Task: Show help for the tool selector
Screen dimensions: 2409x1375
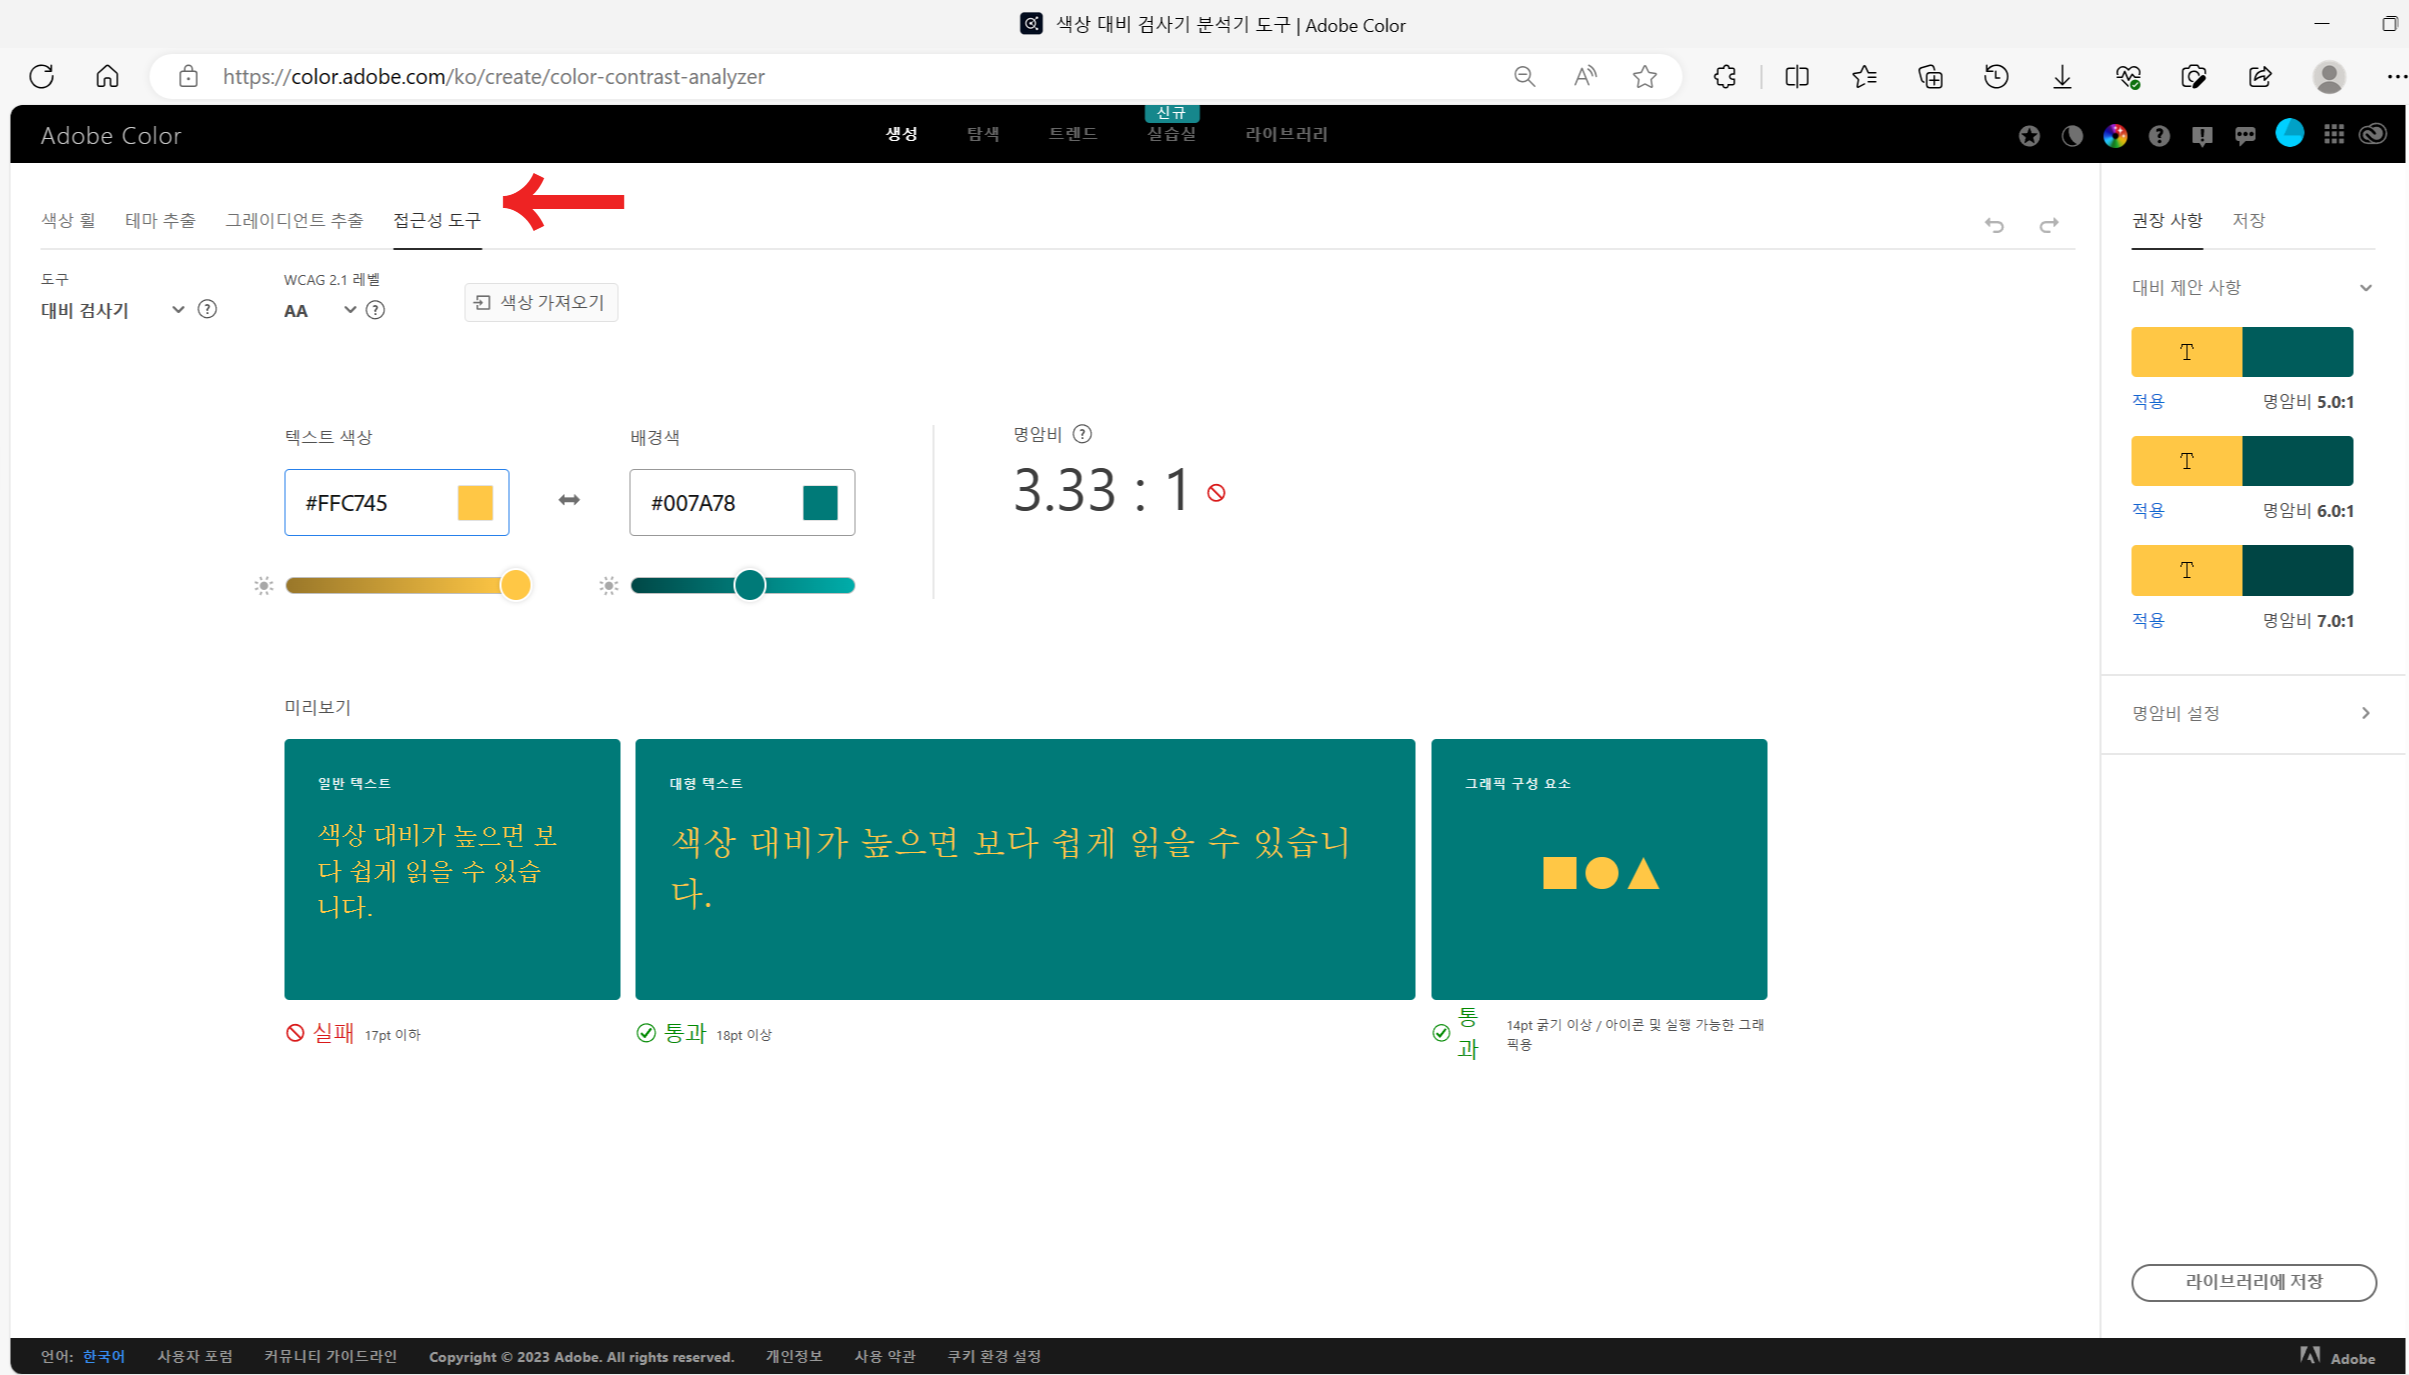Action: (x=207, y=309)
